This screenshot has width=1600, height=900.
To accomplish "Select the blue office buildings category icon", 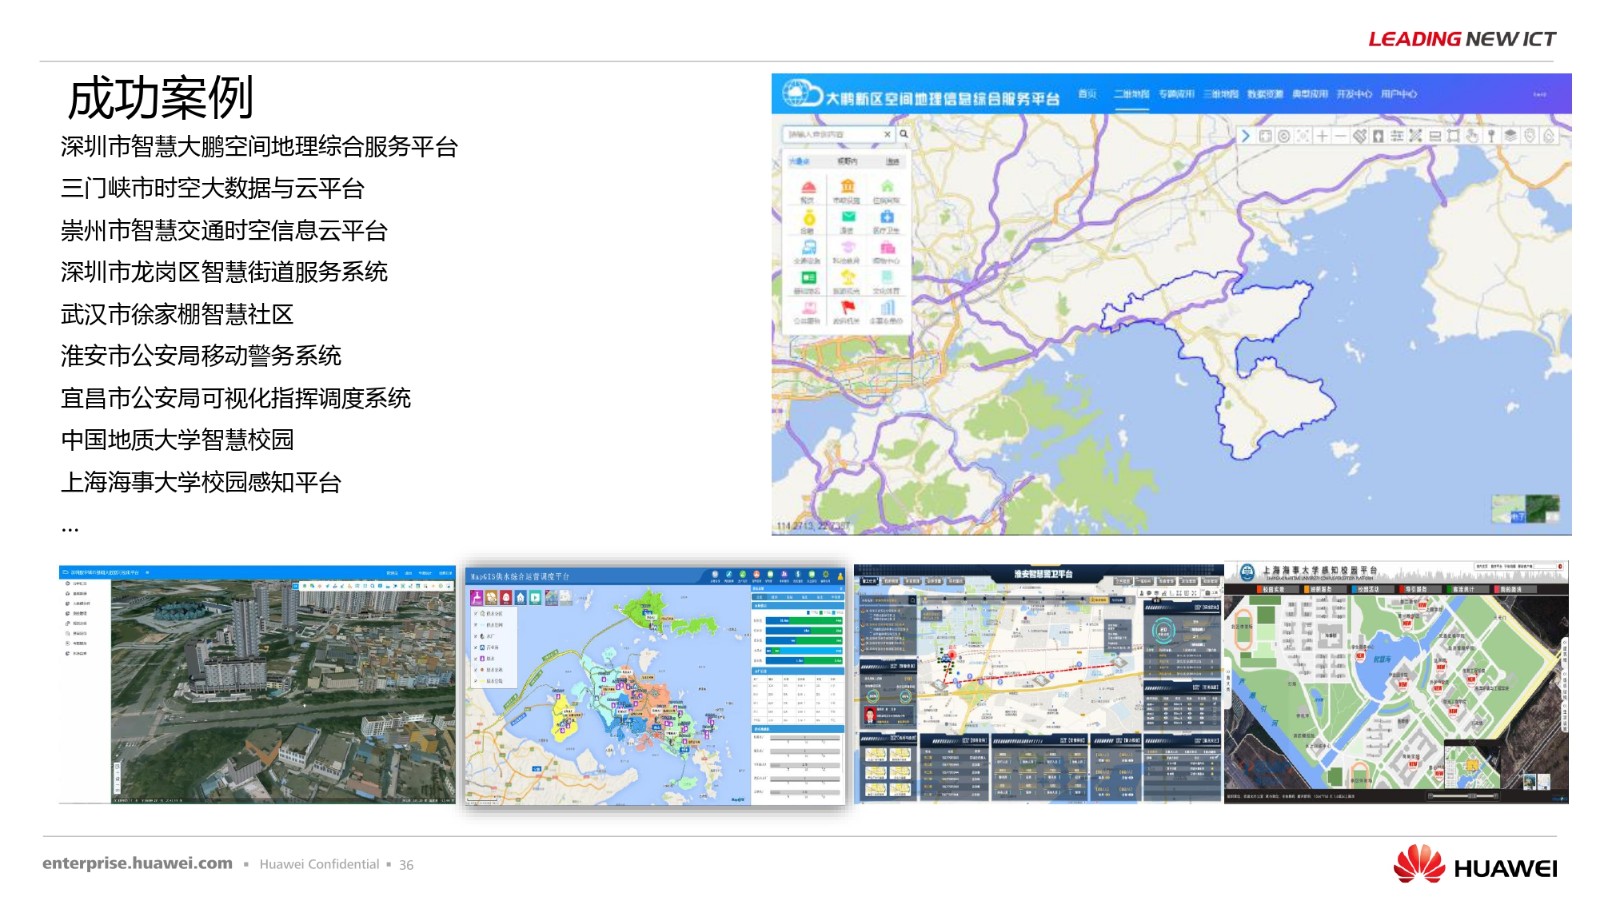I will click(x=887, y=307).
